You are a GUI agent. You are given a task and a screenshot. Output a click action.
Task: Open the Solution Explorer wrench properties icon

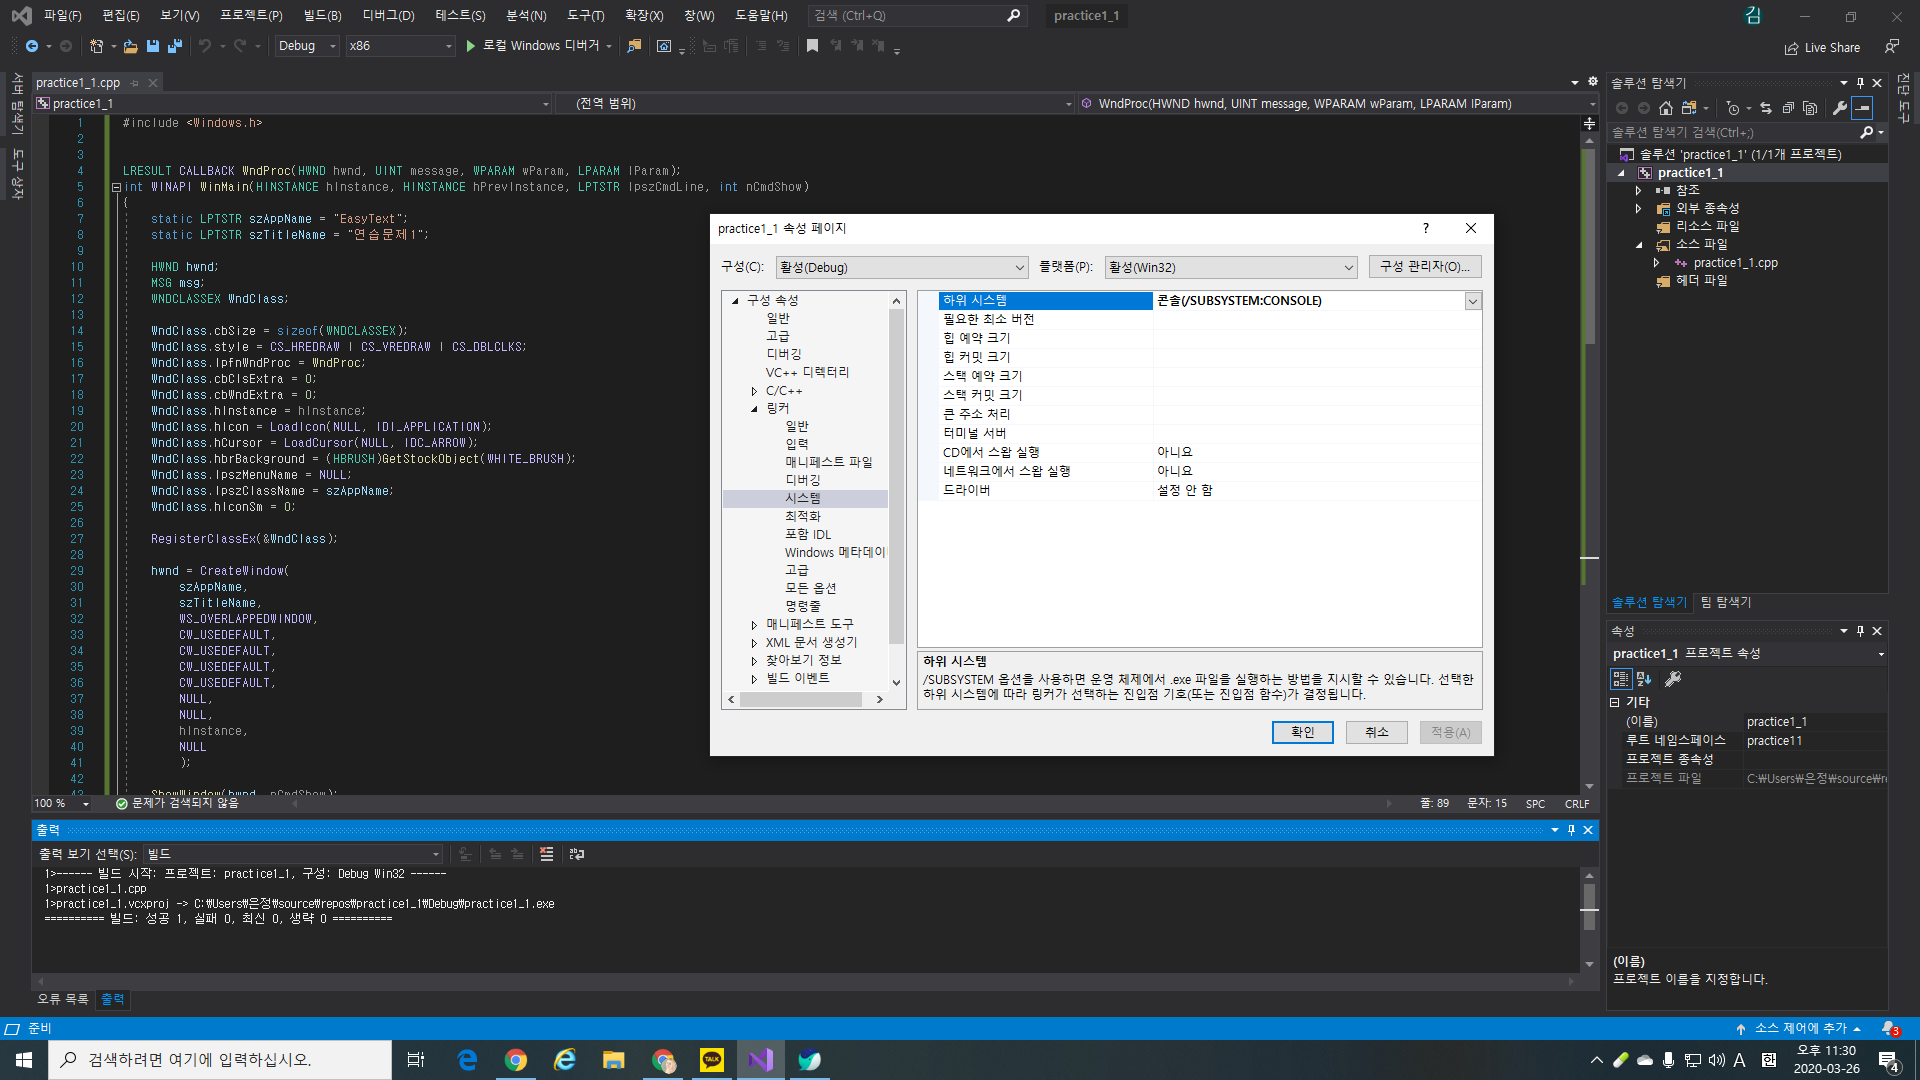point(1839,108)
